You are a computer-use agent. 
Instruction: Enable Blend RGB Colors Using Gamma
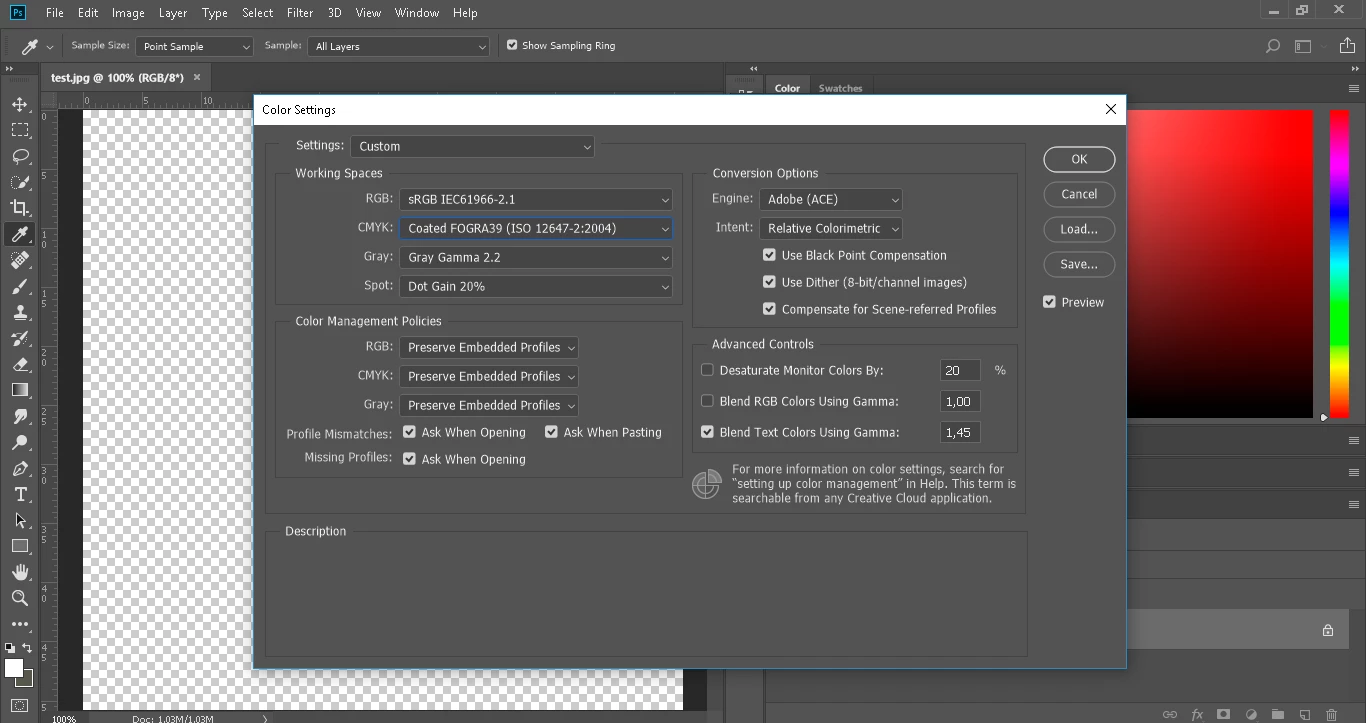[x=707, y=401]
